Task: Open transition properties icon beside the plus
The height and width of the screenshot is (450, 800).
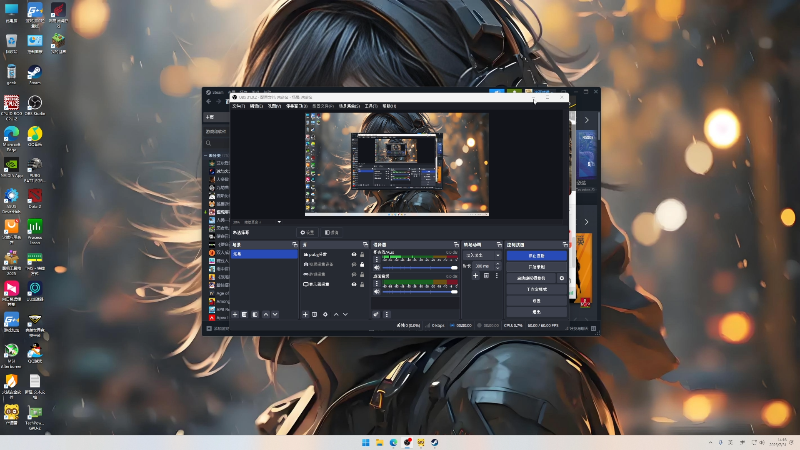Action: pos(486,276)
